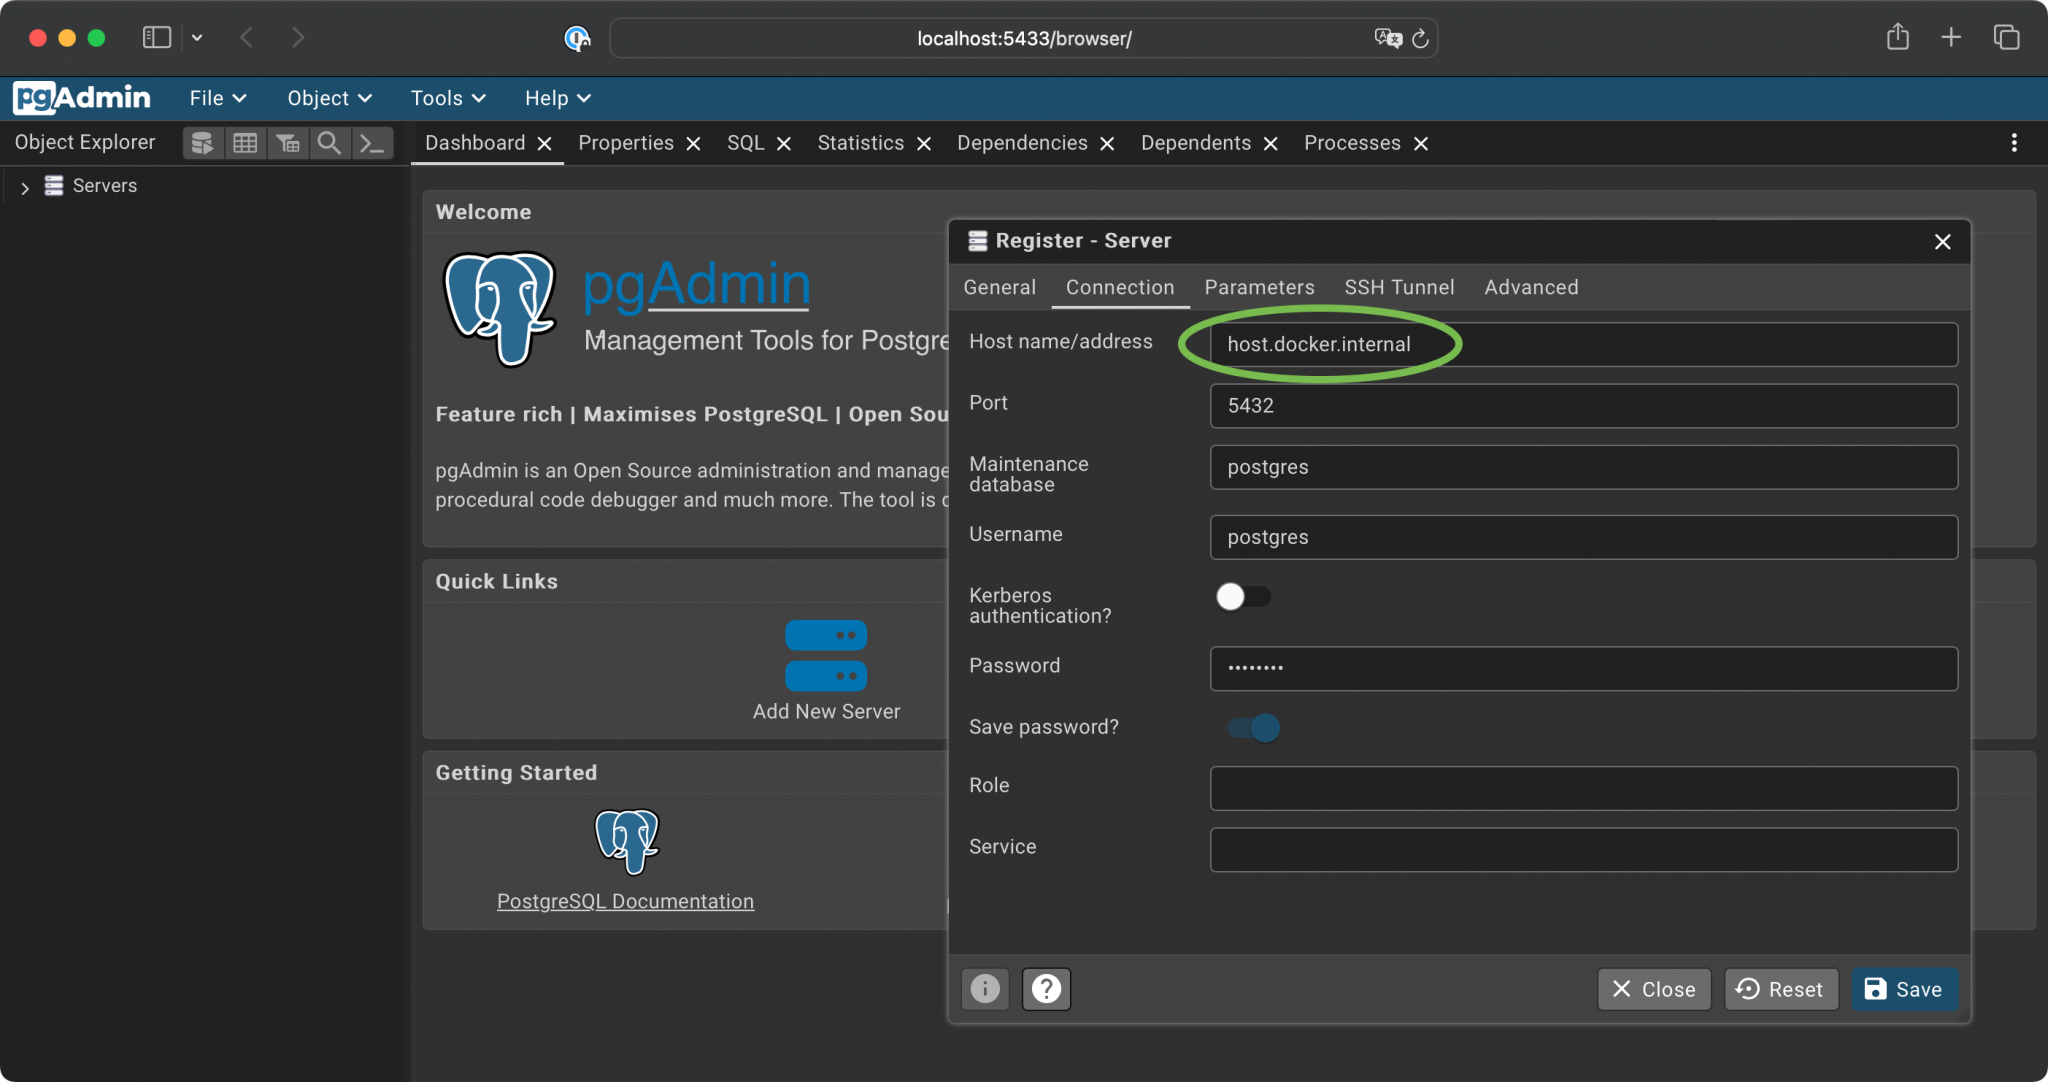Click the privacy shield icon near address bar
This screenshot has height=1082, width=2048.
(577, 38)
